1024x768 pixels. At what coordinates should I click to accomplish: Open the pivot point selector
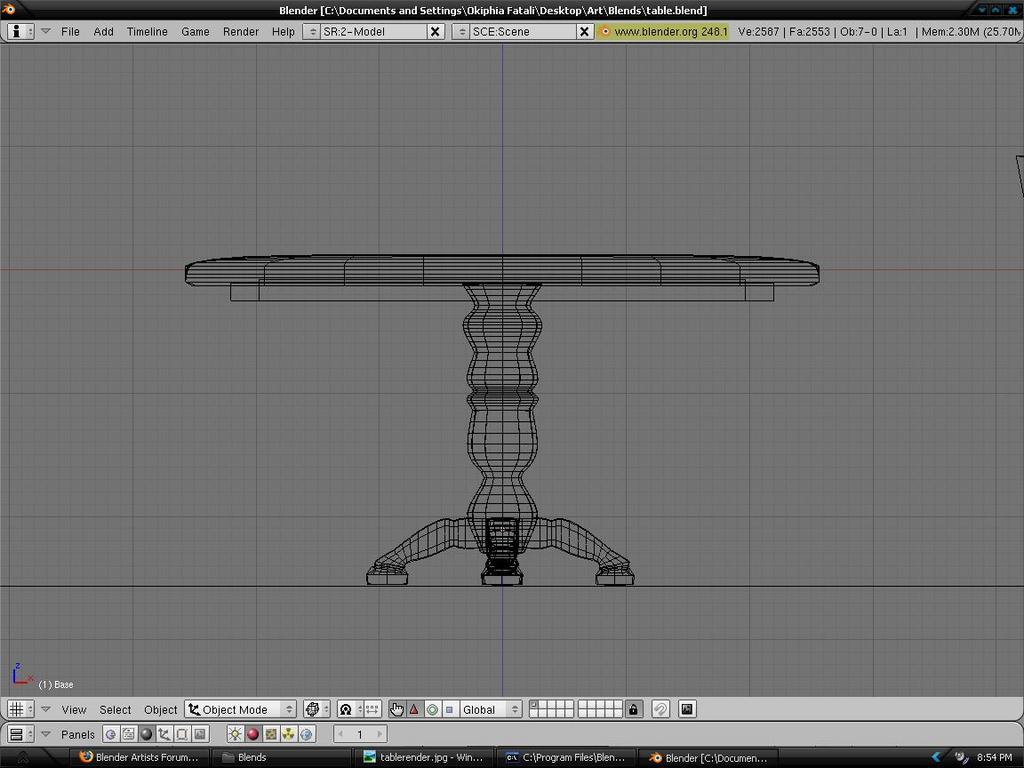click(x=350, y=709)
